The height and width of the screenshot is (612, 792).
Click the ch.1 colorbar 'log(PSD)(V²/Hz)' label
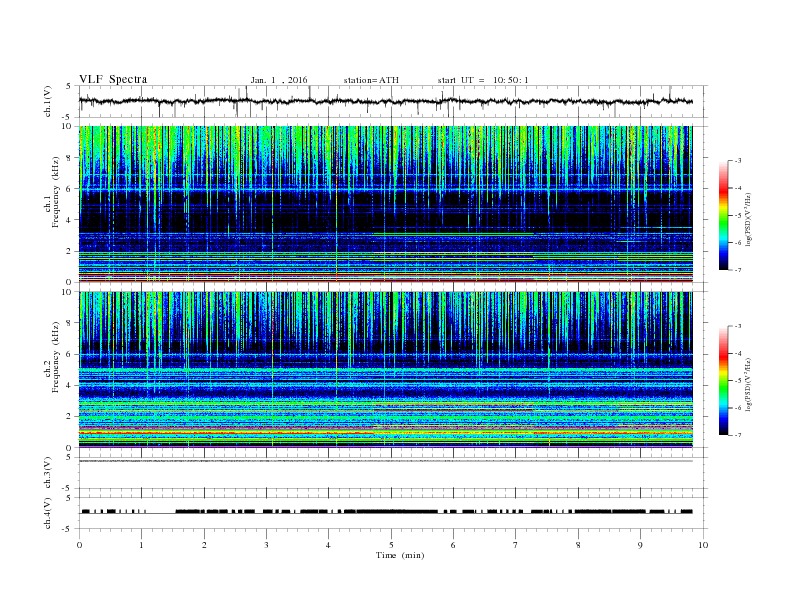point(748,219)
